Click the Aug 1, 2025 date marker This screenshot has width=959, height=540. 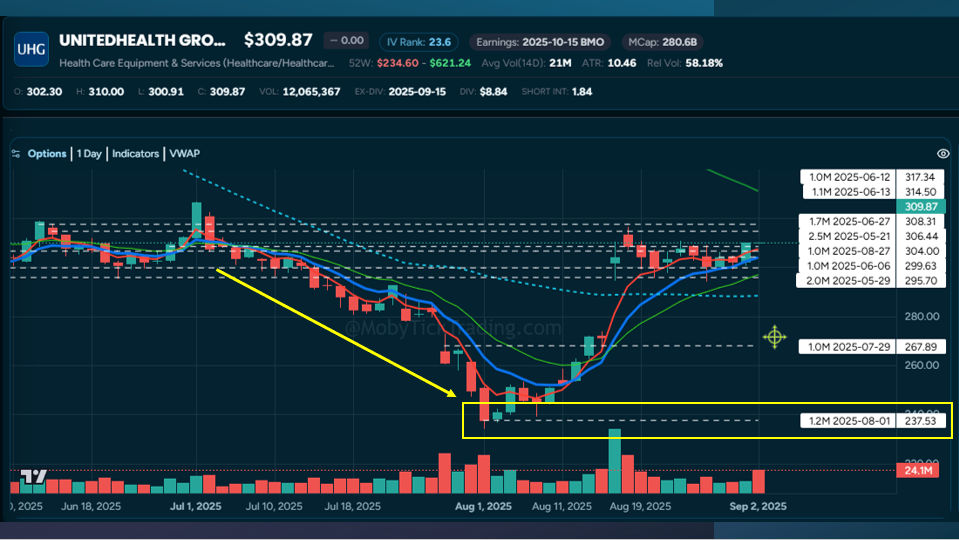tap(483, 506)
